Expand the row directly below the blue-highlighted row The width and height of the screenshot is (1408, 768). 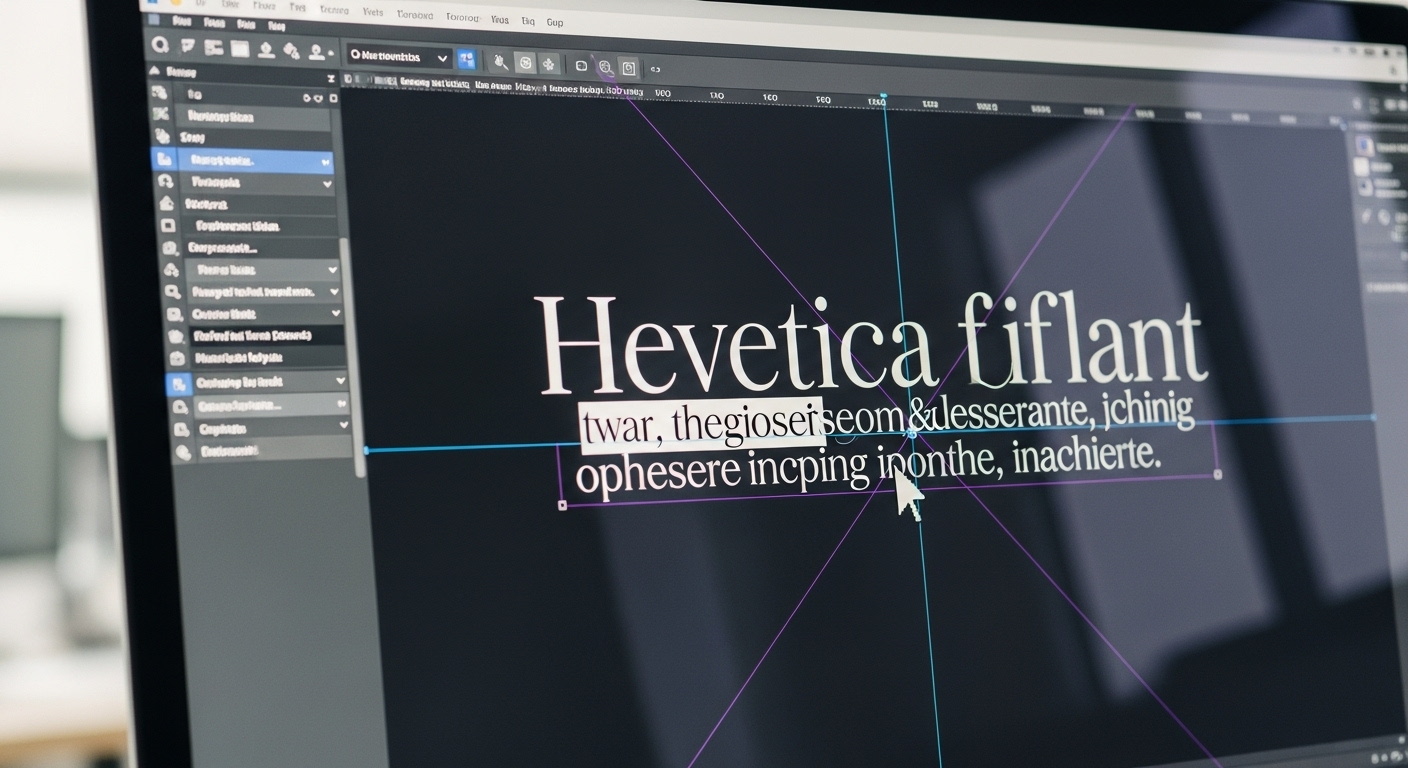pyautogui.click(x=326, y=184)
